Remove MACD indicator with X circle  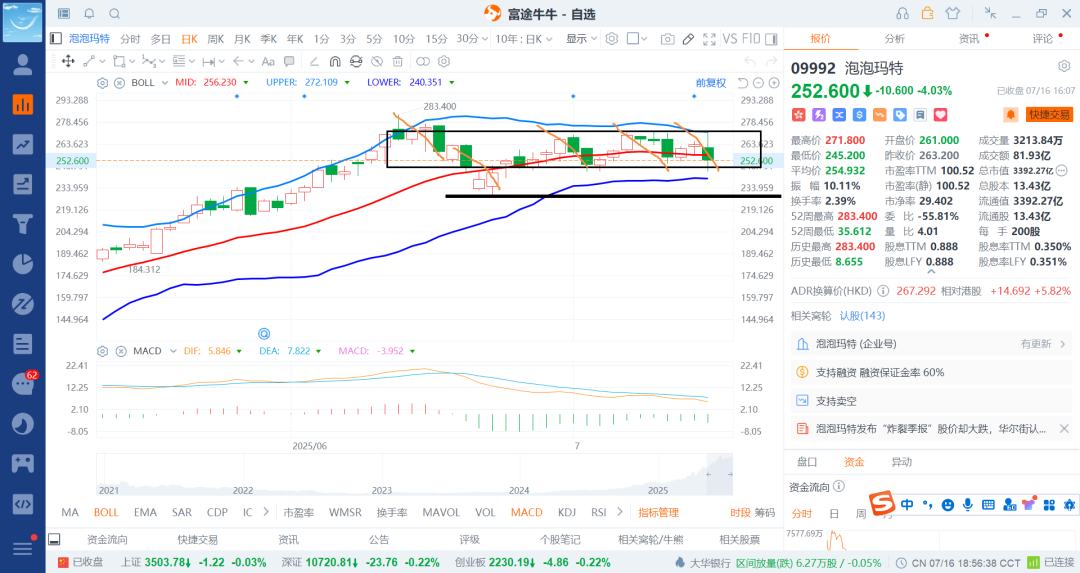click(x=121, y=351)
